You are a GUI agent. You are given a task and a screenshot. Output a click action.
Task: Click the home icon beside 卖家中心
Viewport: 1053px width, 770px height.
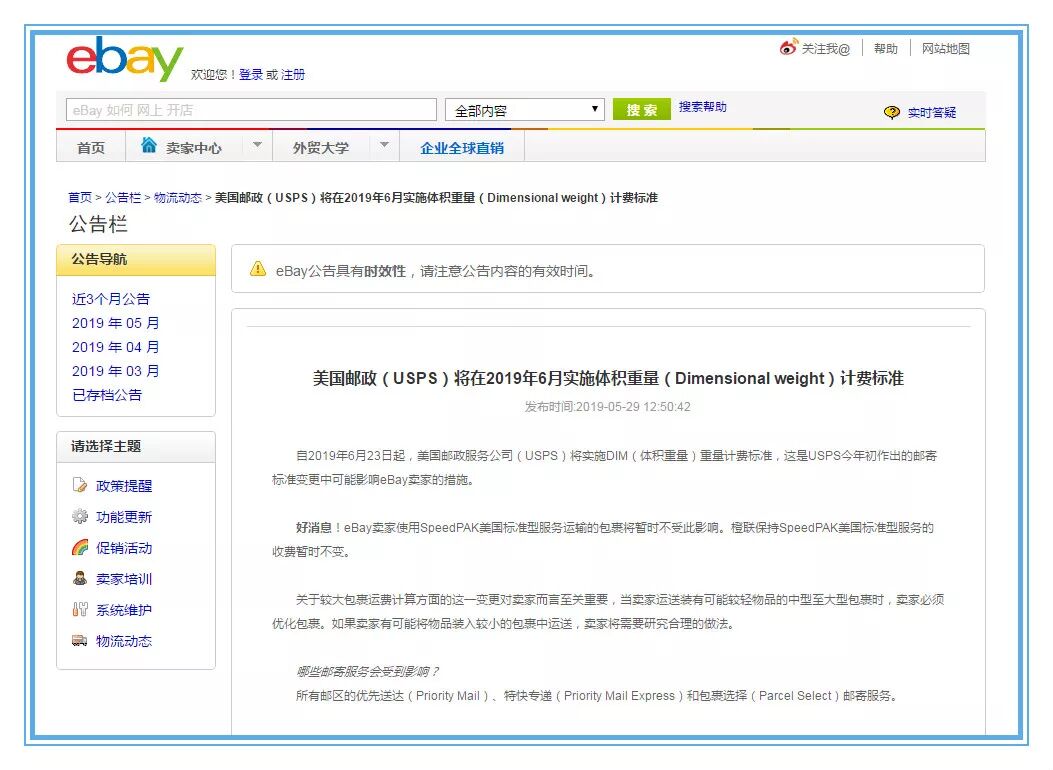[149, 145]
